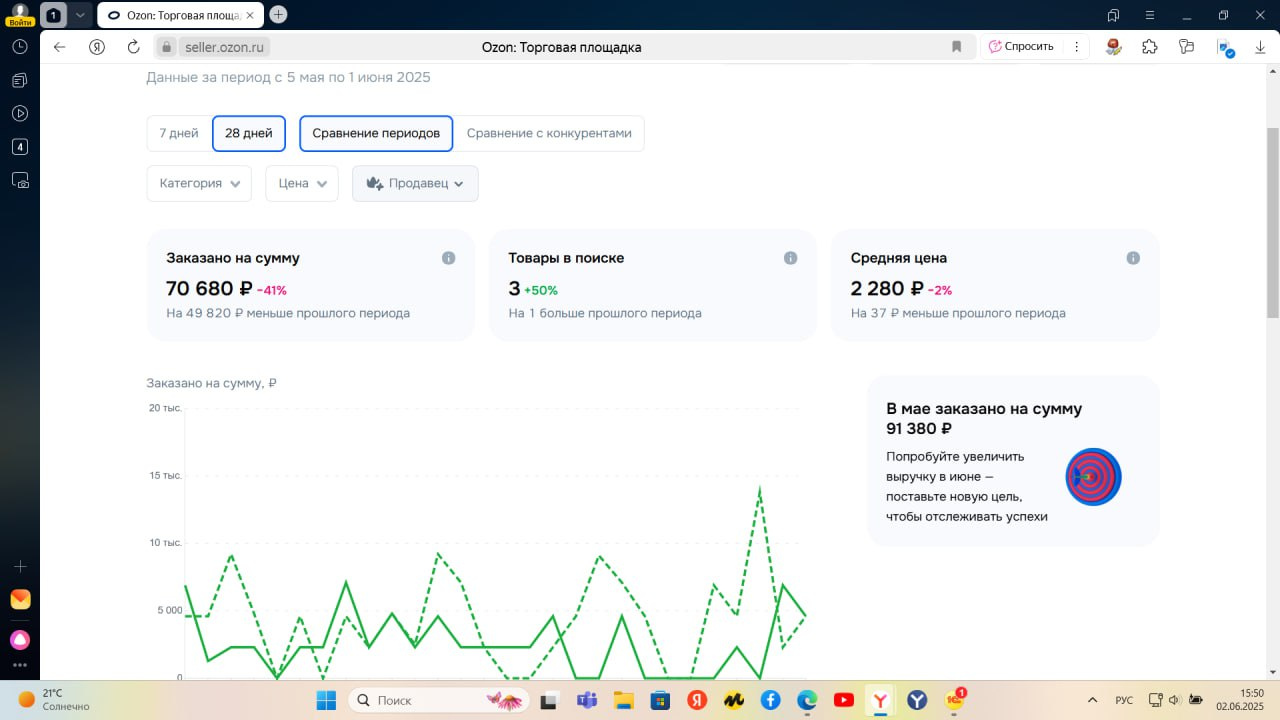Open info tooltip for Средняя цена
The width and height of the screenshot is (1280, 720).
coord(1132,258)
